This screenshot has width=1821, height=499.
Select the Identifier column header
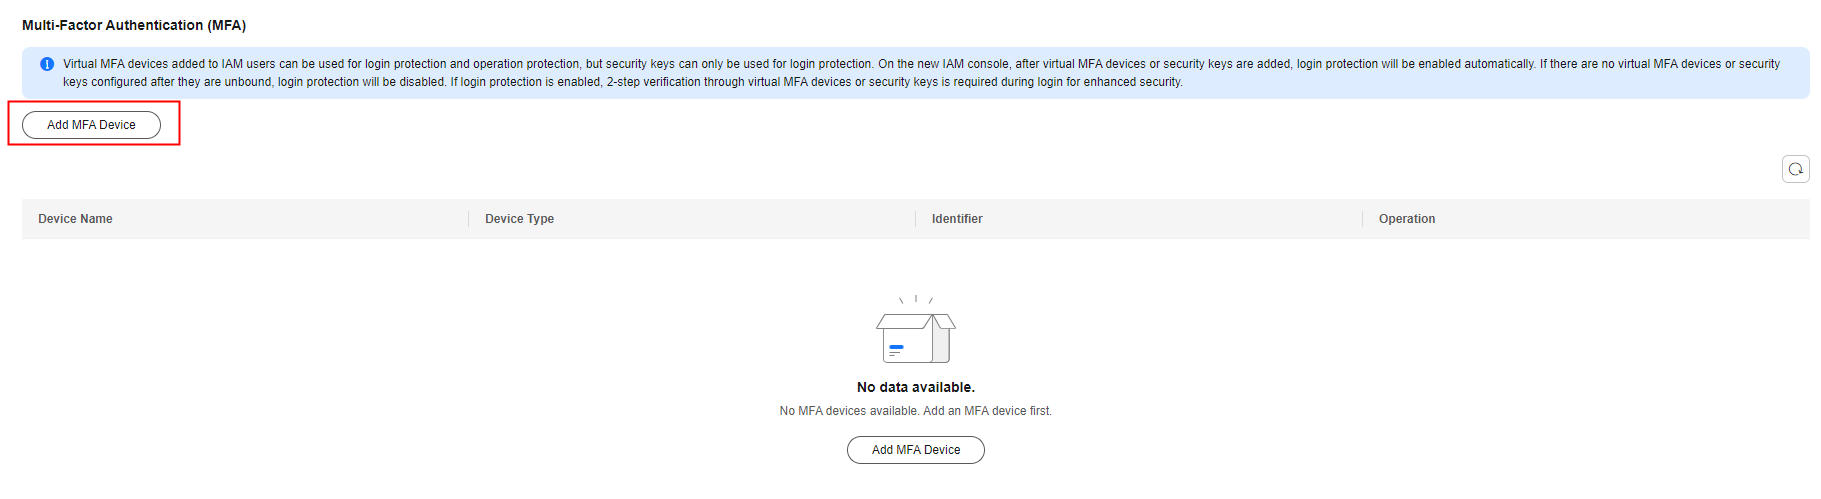(957, 219)
